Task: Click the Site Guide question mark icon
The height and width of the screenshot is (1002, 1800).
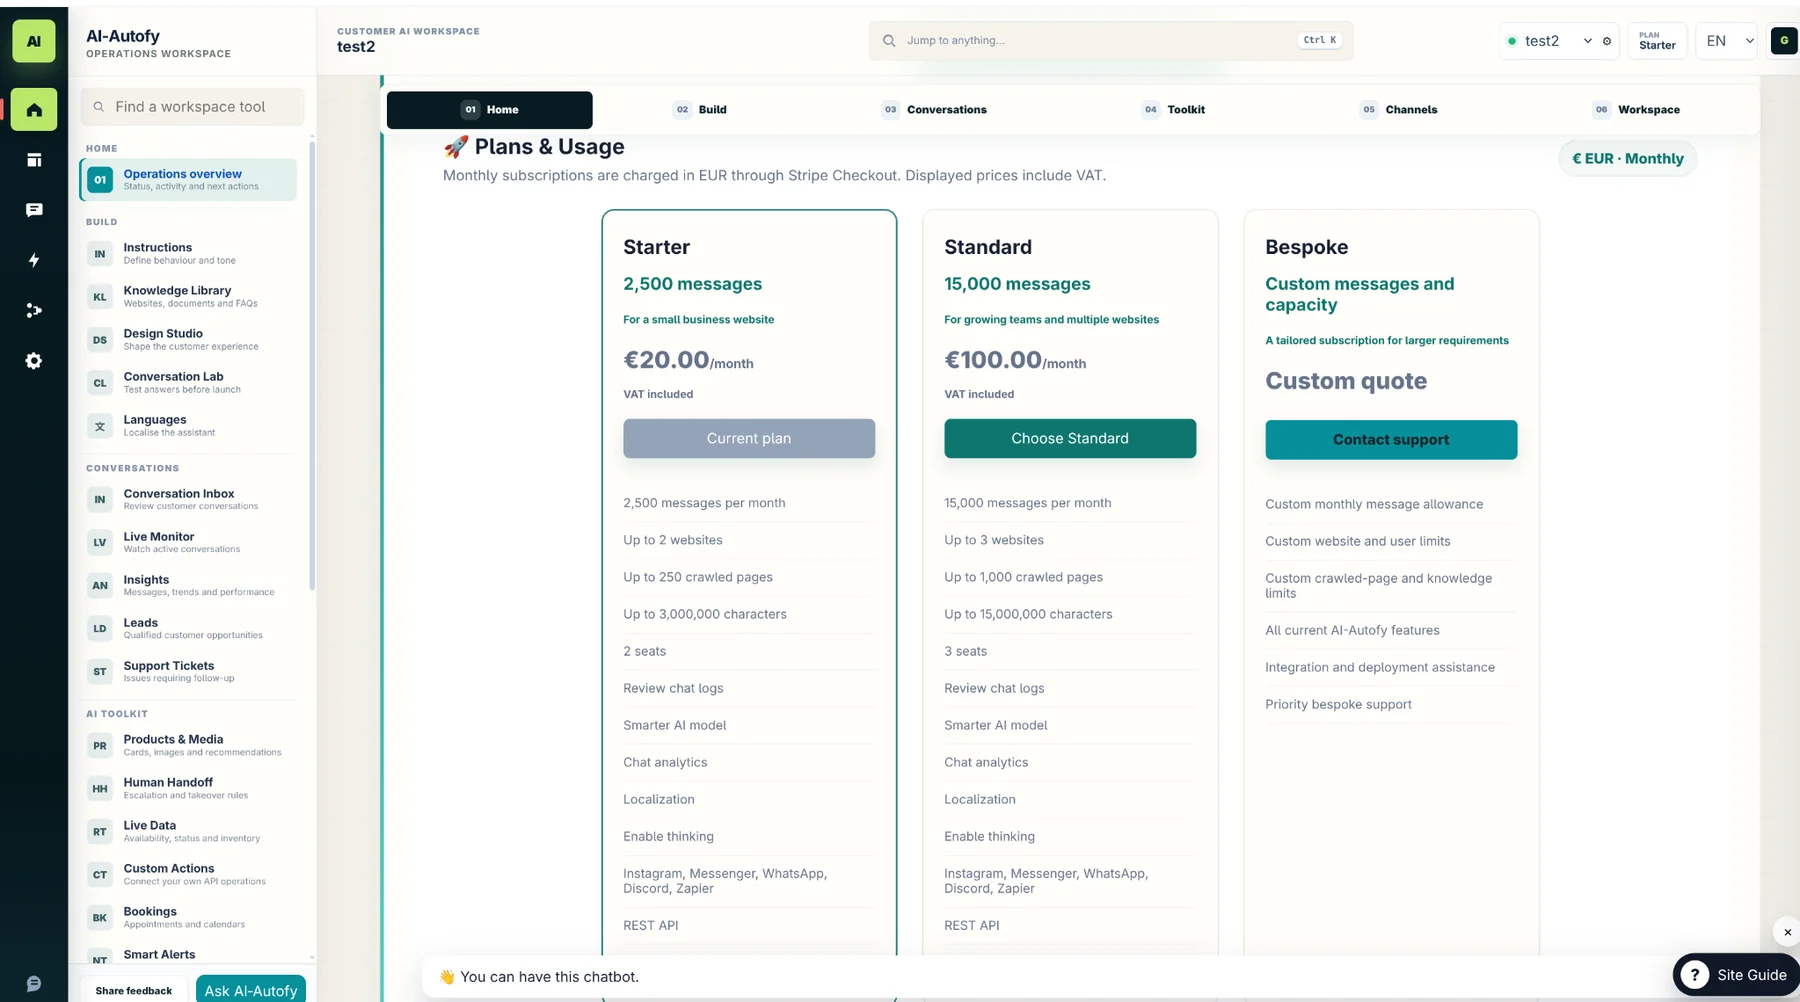Action: pyautogui.click(x=1695, y=975)
